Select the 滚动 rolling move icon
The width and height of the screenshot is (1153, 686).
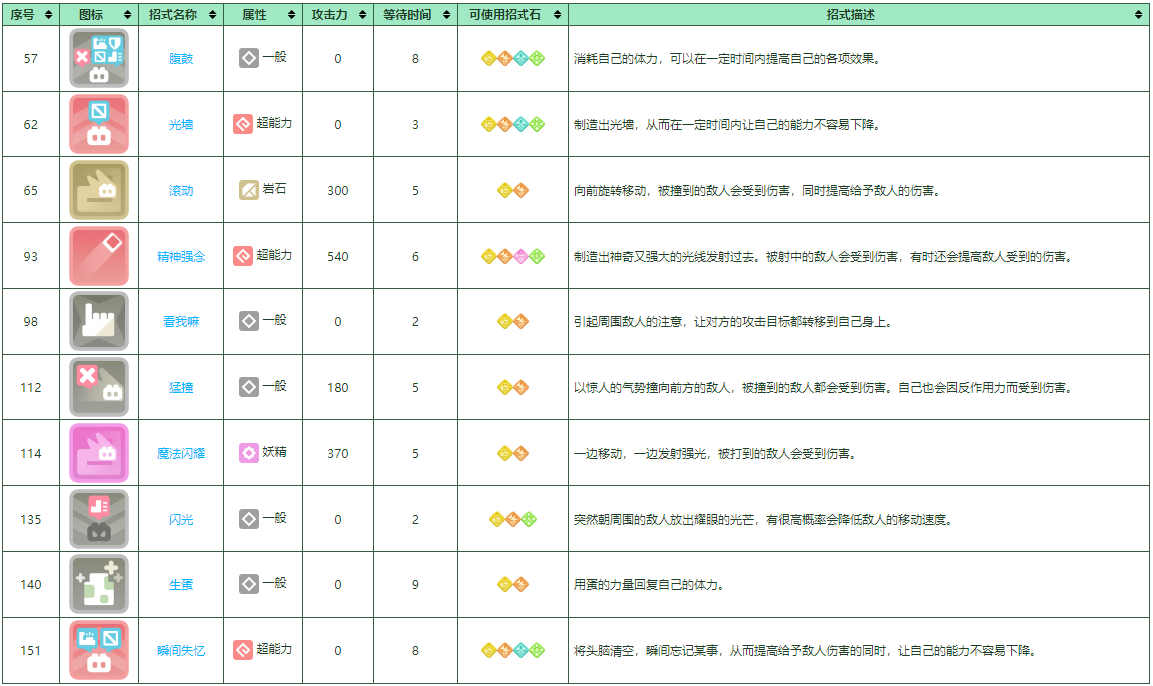point(98,189)
